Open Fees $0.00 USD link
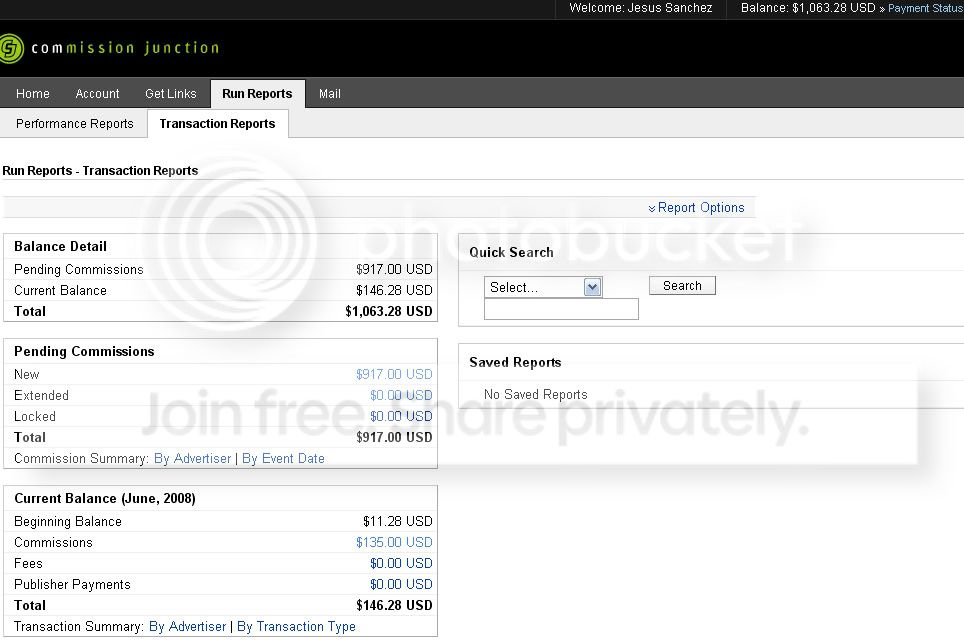 (401, 563)
